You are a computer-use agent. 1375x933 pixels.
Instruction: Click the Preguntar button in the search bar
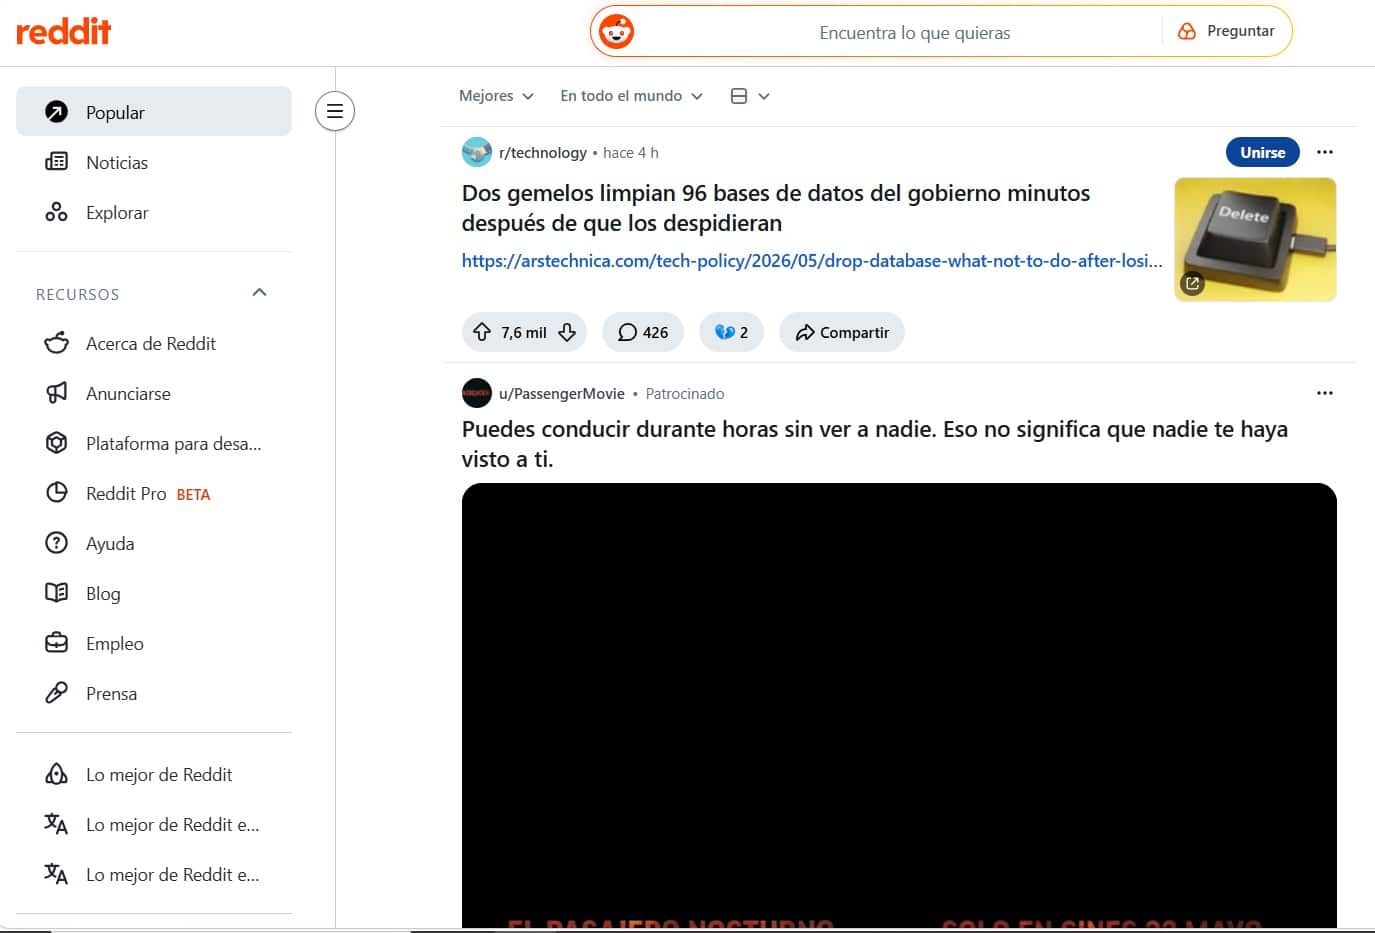[1226, 31]
